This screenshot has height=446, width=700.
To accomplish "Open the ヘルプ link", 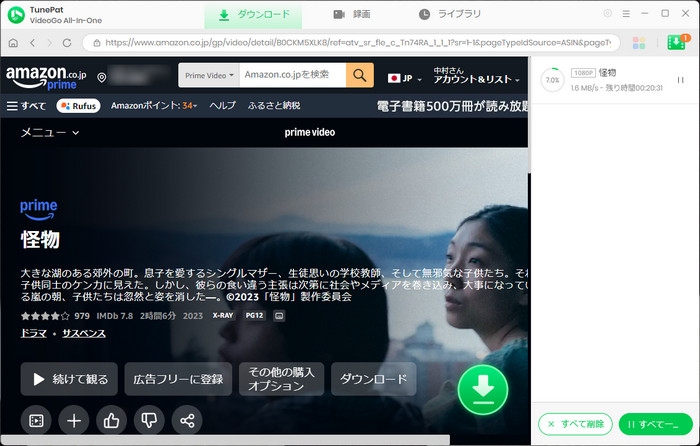I will (x=223, y=106).
